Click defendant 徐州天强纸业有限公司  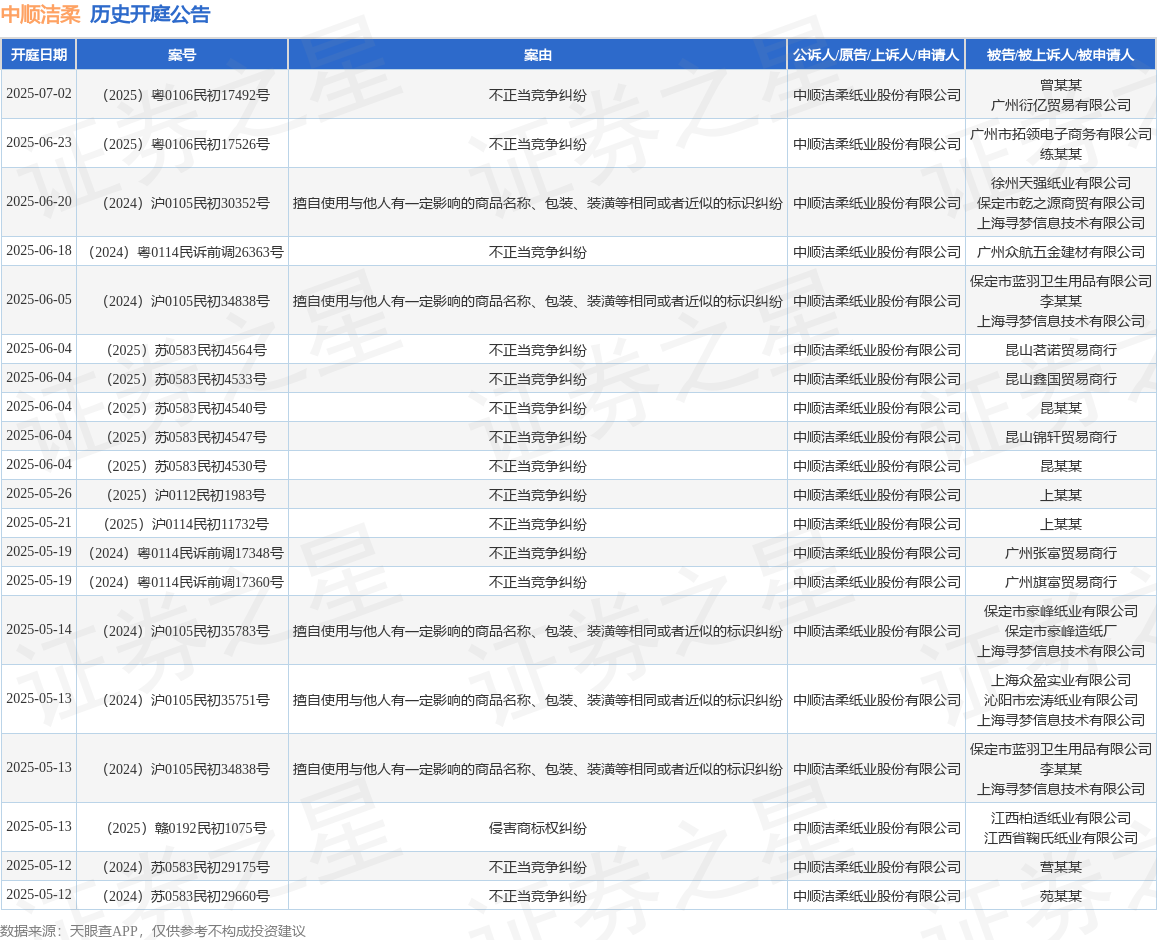coord(1060,182)
